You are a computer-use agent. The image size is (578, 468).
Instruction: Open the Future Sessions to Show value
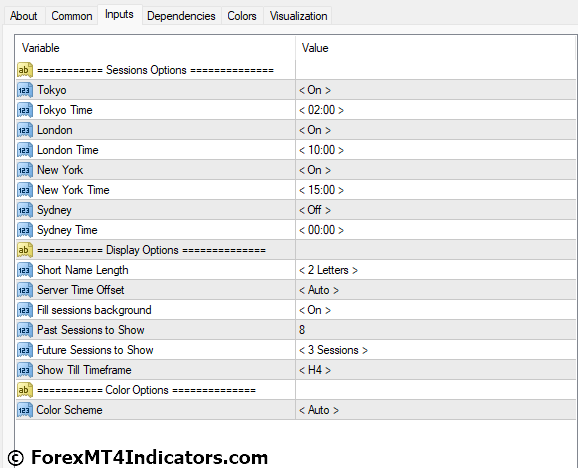pyautogui.click(x=333, y=350)
